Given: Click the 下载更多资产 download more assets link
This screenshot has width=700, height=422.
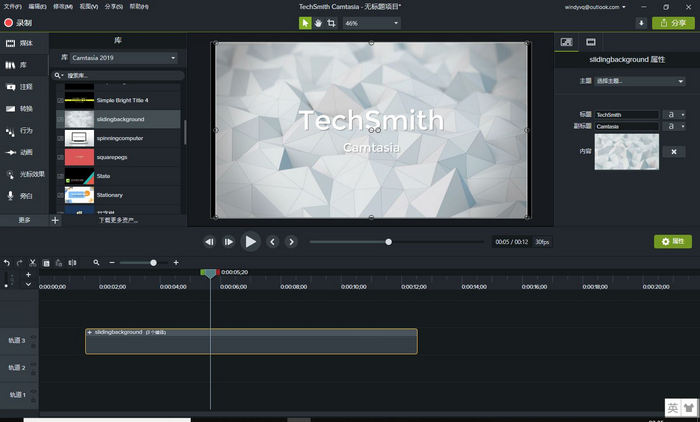Looking at the screenshot, I should coord(118,220).
